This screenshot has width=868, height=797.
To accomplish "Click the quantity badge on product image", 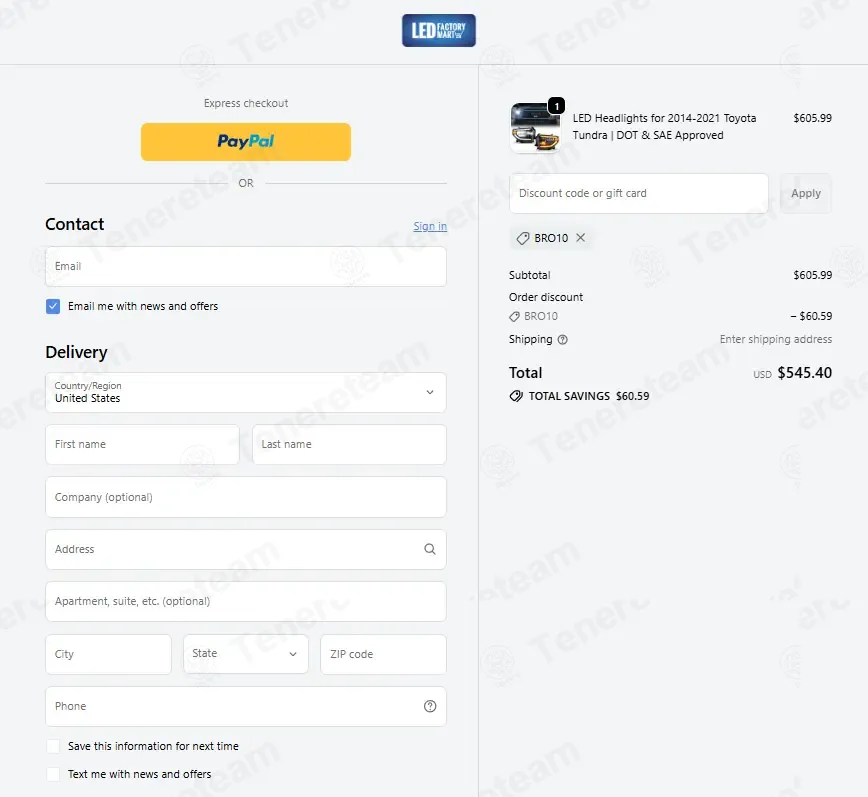I will pyautogui.click(x=556, y=106).
